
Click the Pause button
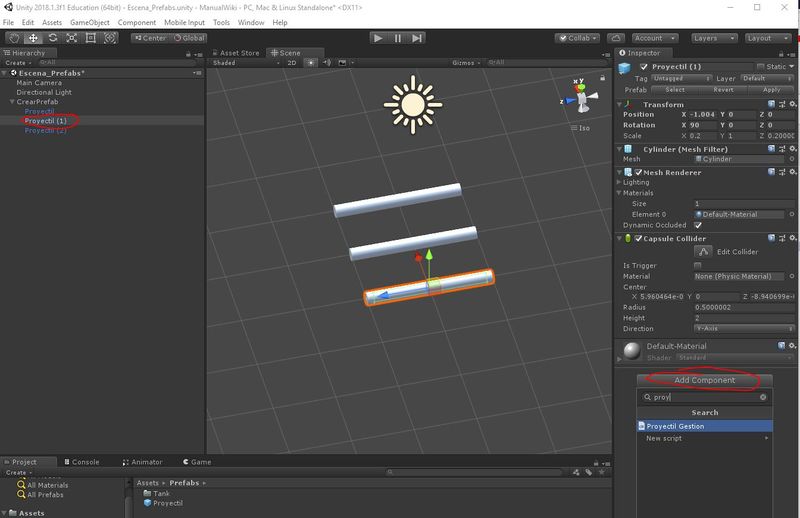tap(397, 38)
